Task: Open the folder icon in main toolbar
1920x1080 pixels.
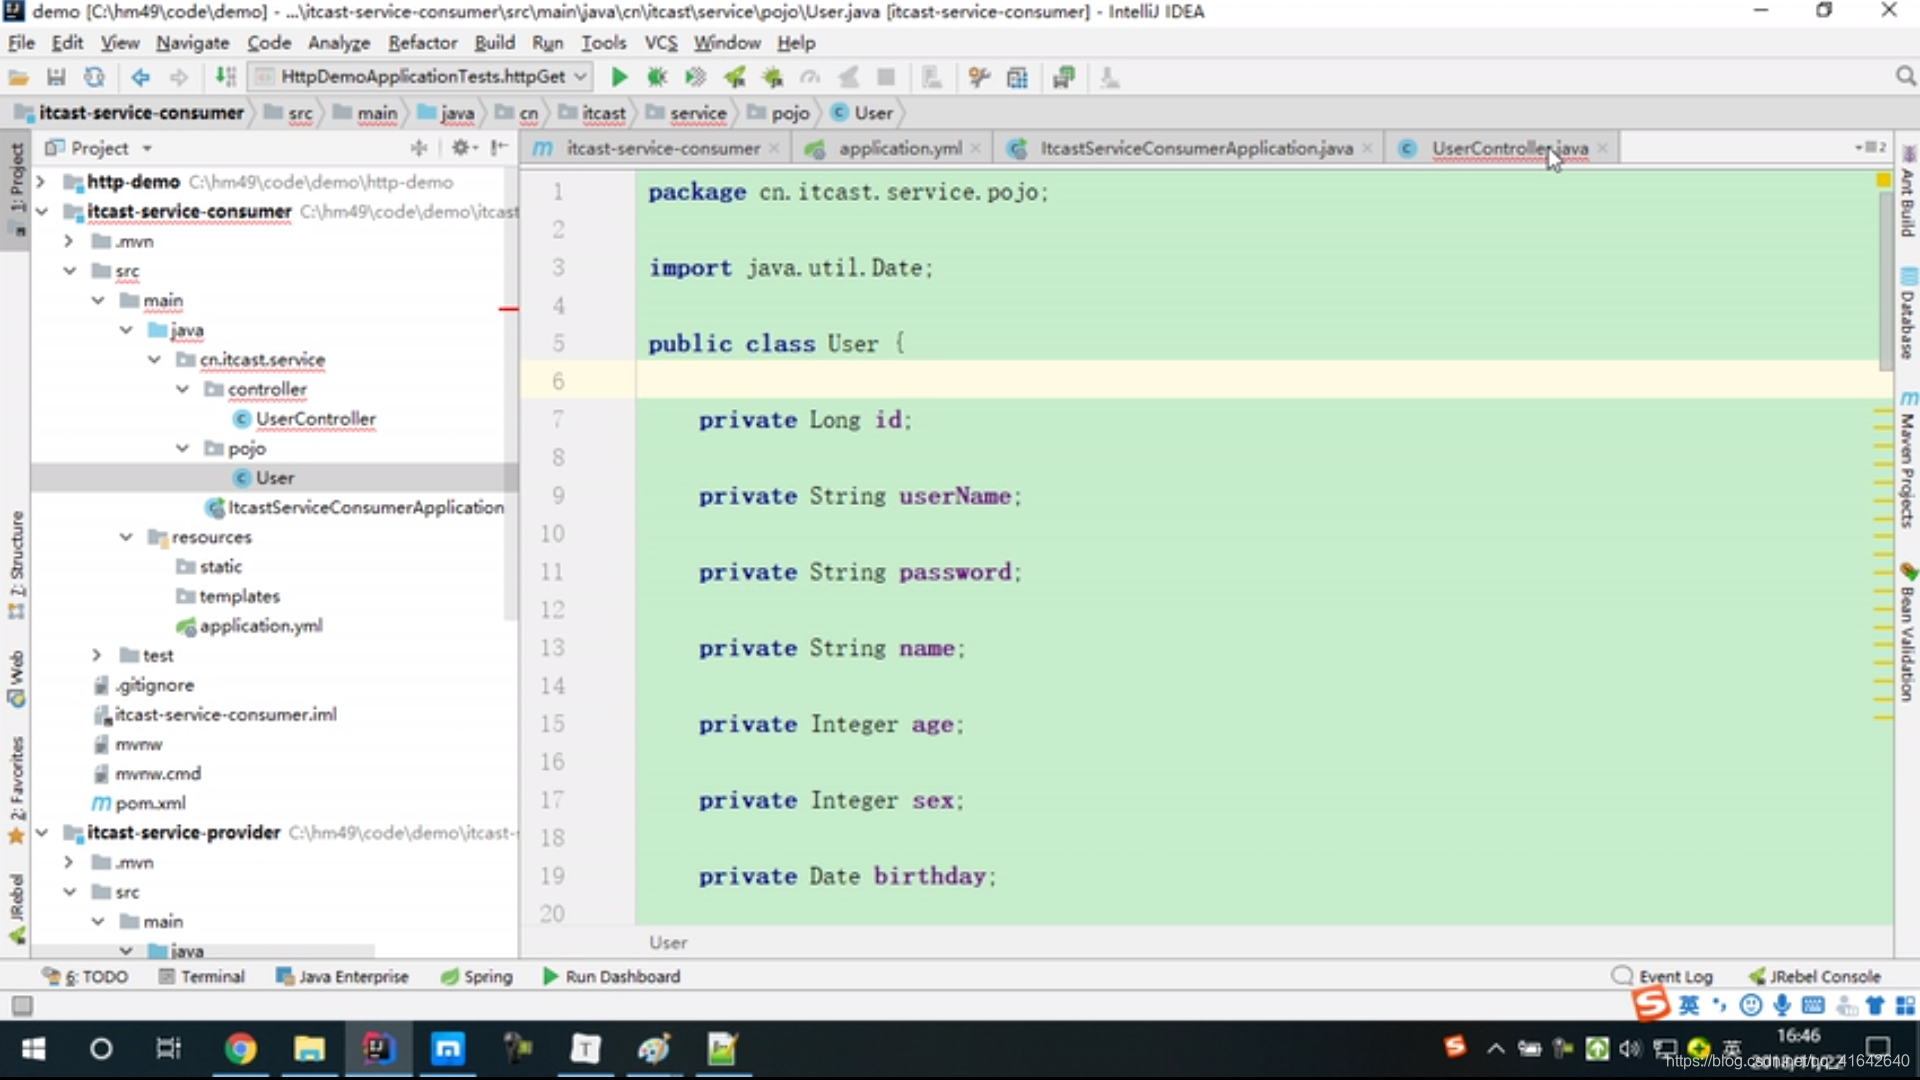Action: 18,77
